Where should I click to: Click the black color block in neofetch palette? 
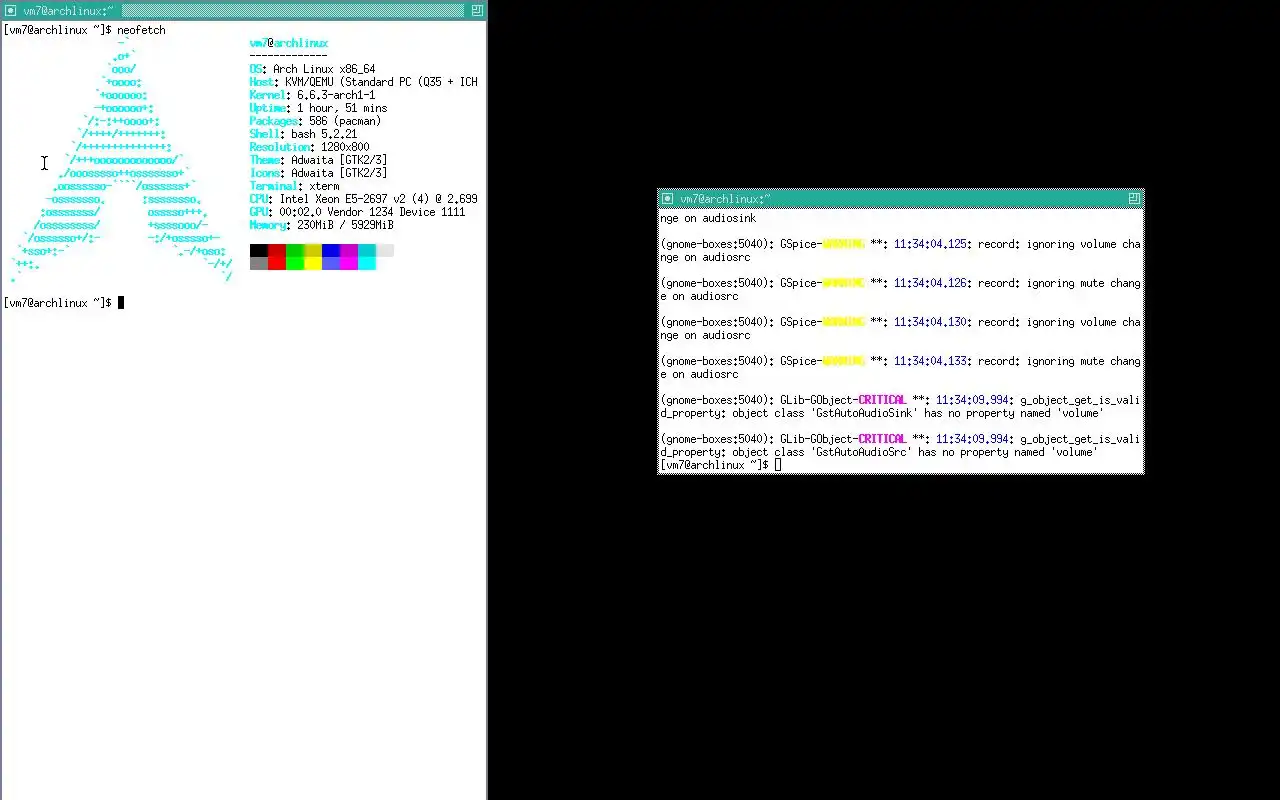tap(259, 250)
